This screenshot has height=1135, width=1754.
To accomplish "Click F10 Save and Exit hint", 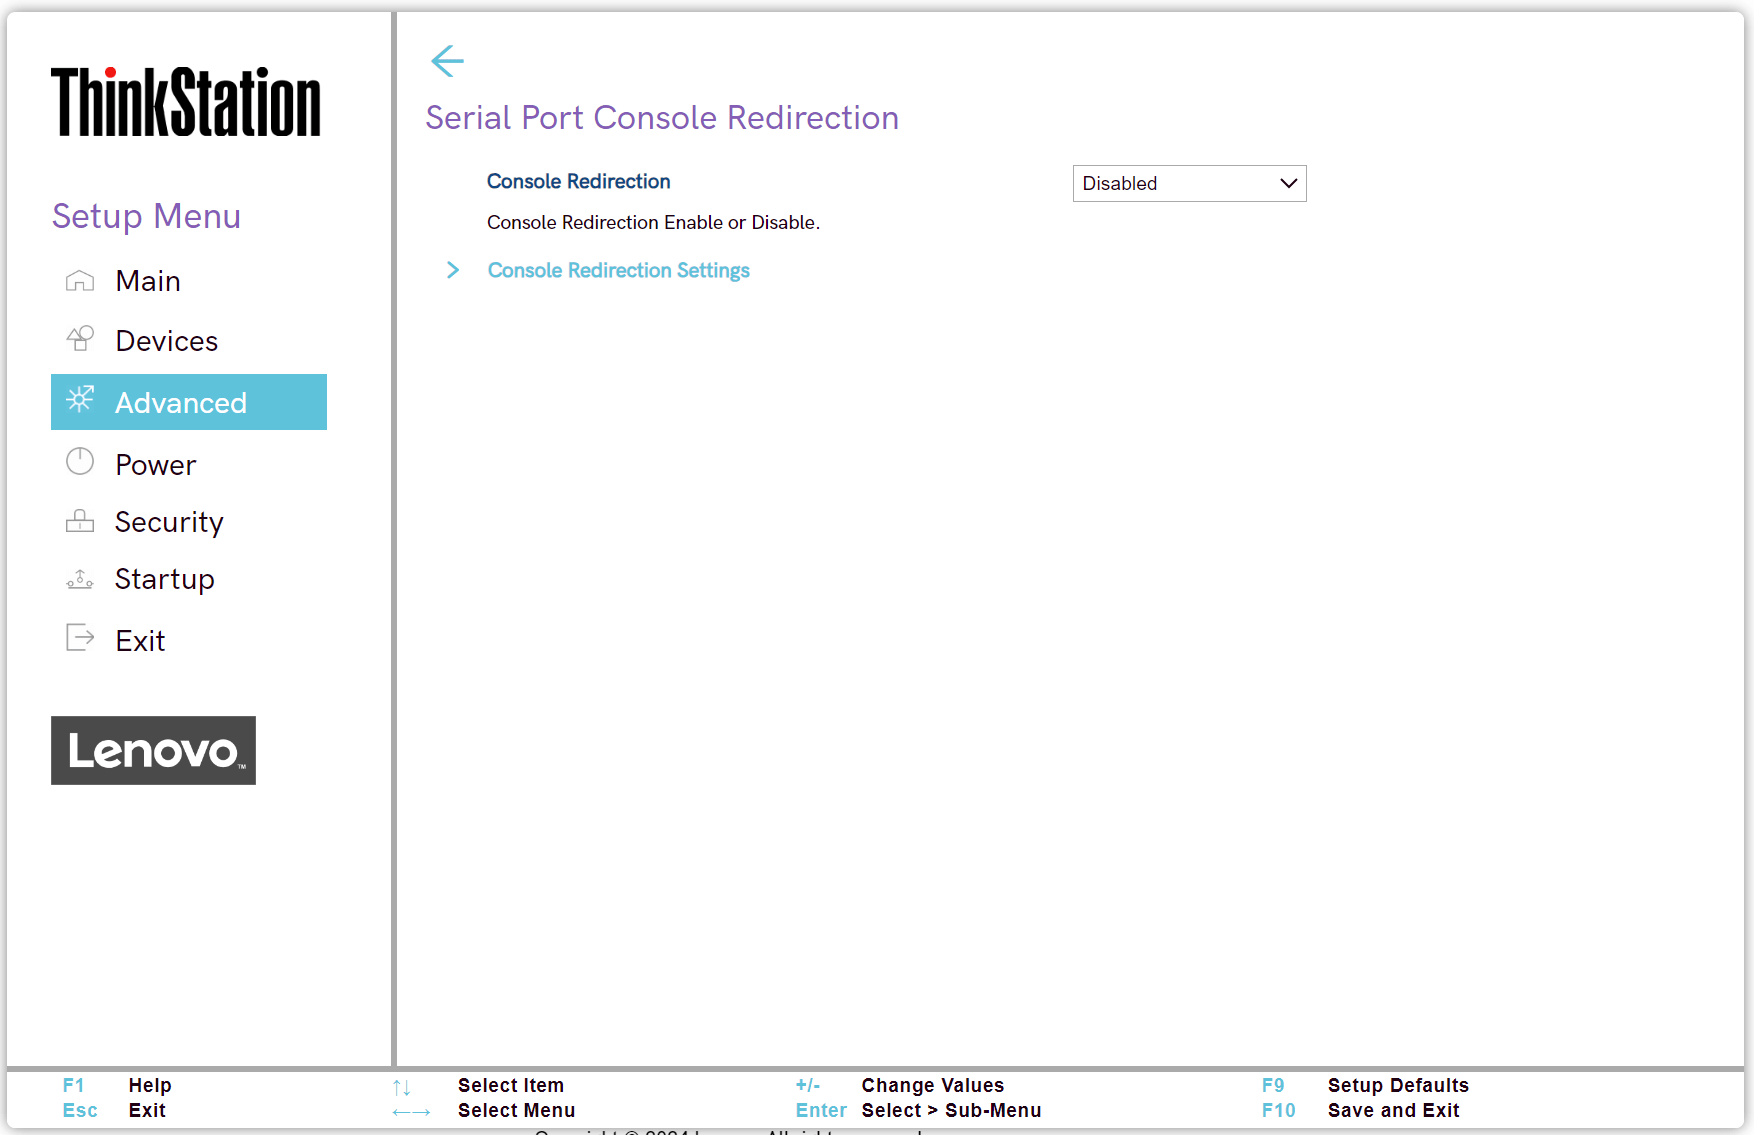I will point(1394,1110).
